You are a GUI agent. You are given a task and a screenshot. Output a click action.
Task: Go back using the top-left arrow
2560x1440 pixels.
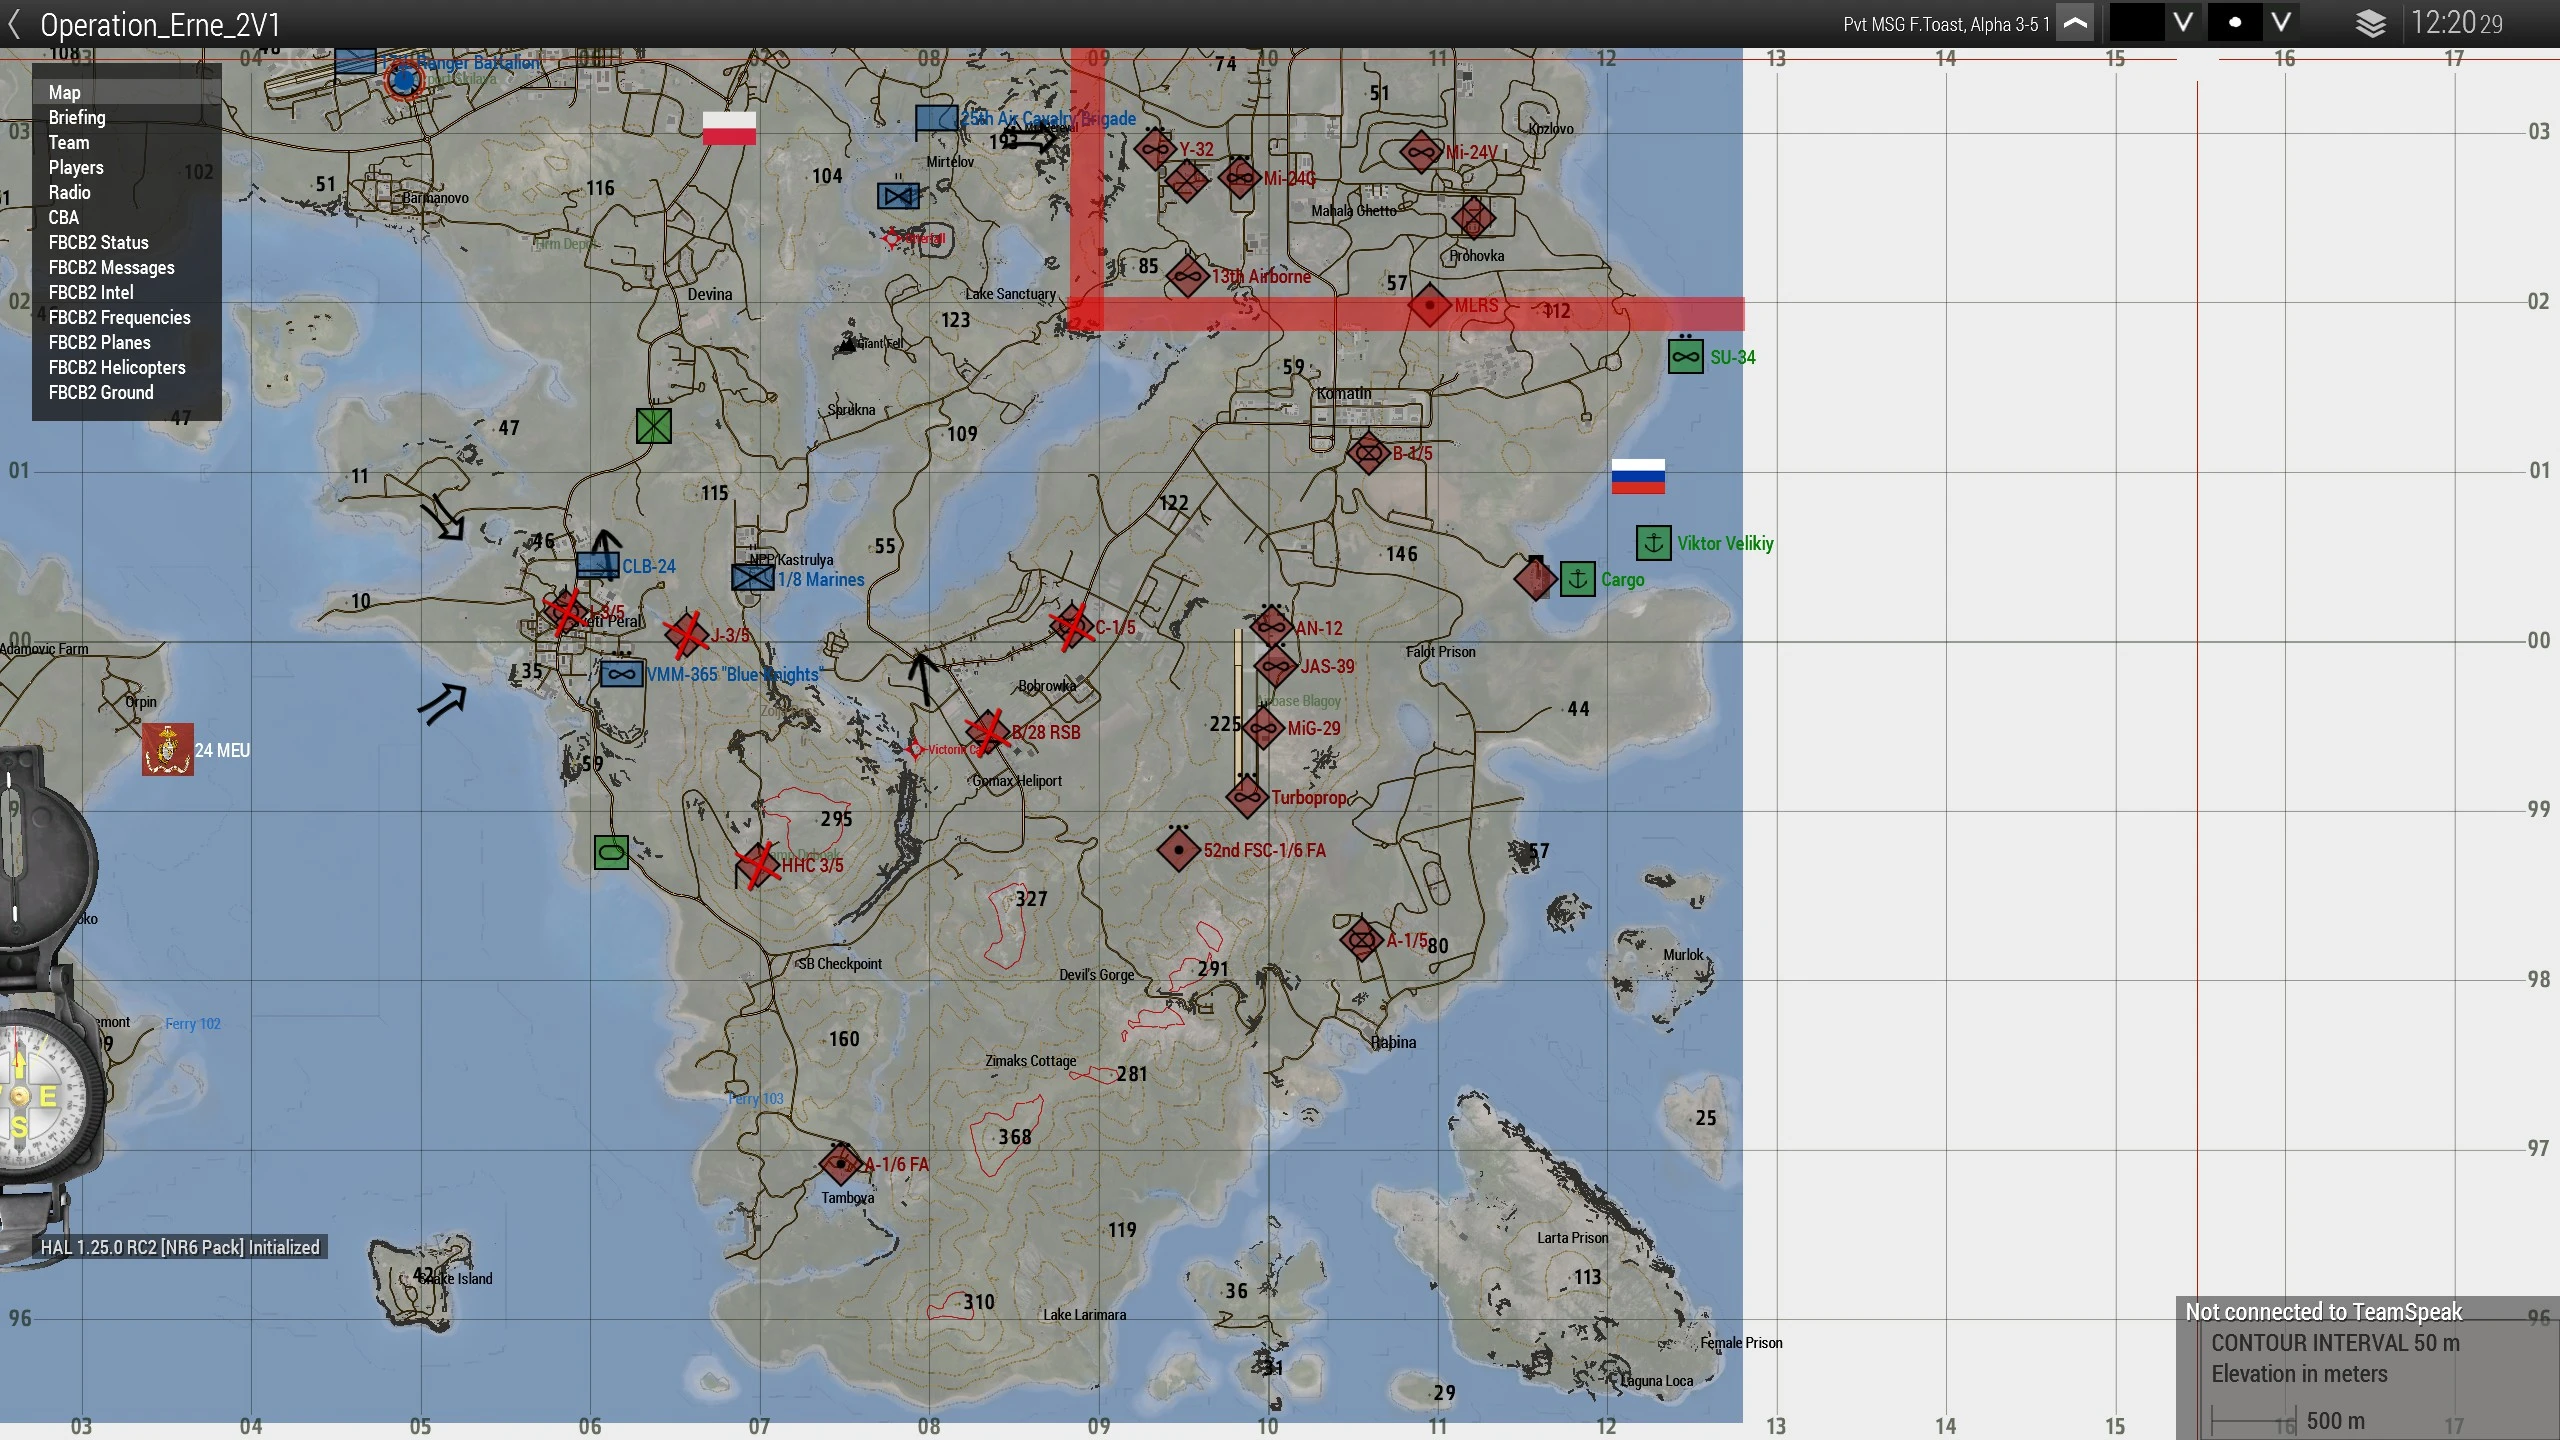click(x=14, y=24)
